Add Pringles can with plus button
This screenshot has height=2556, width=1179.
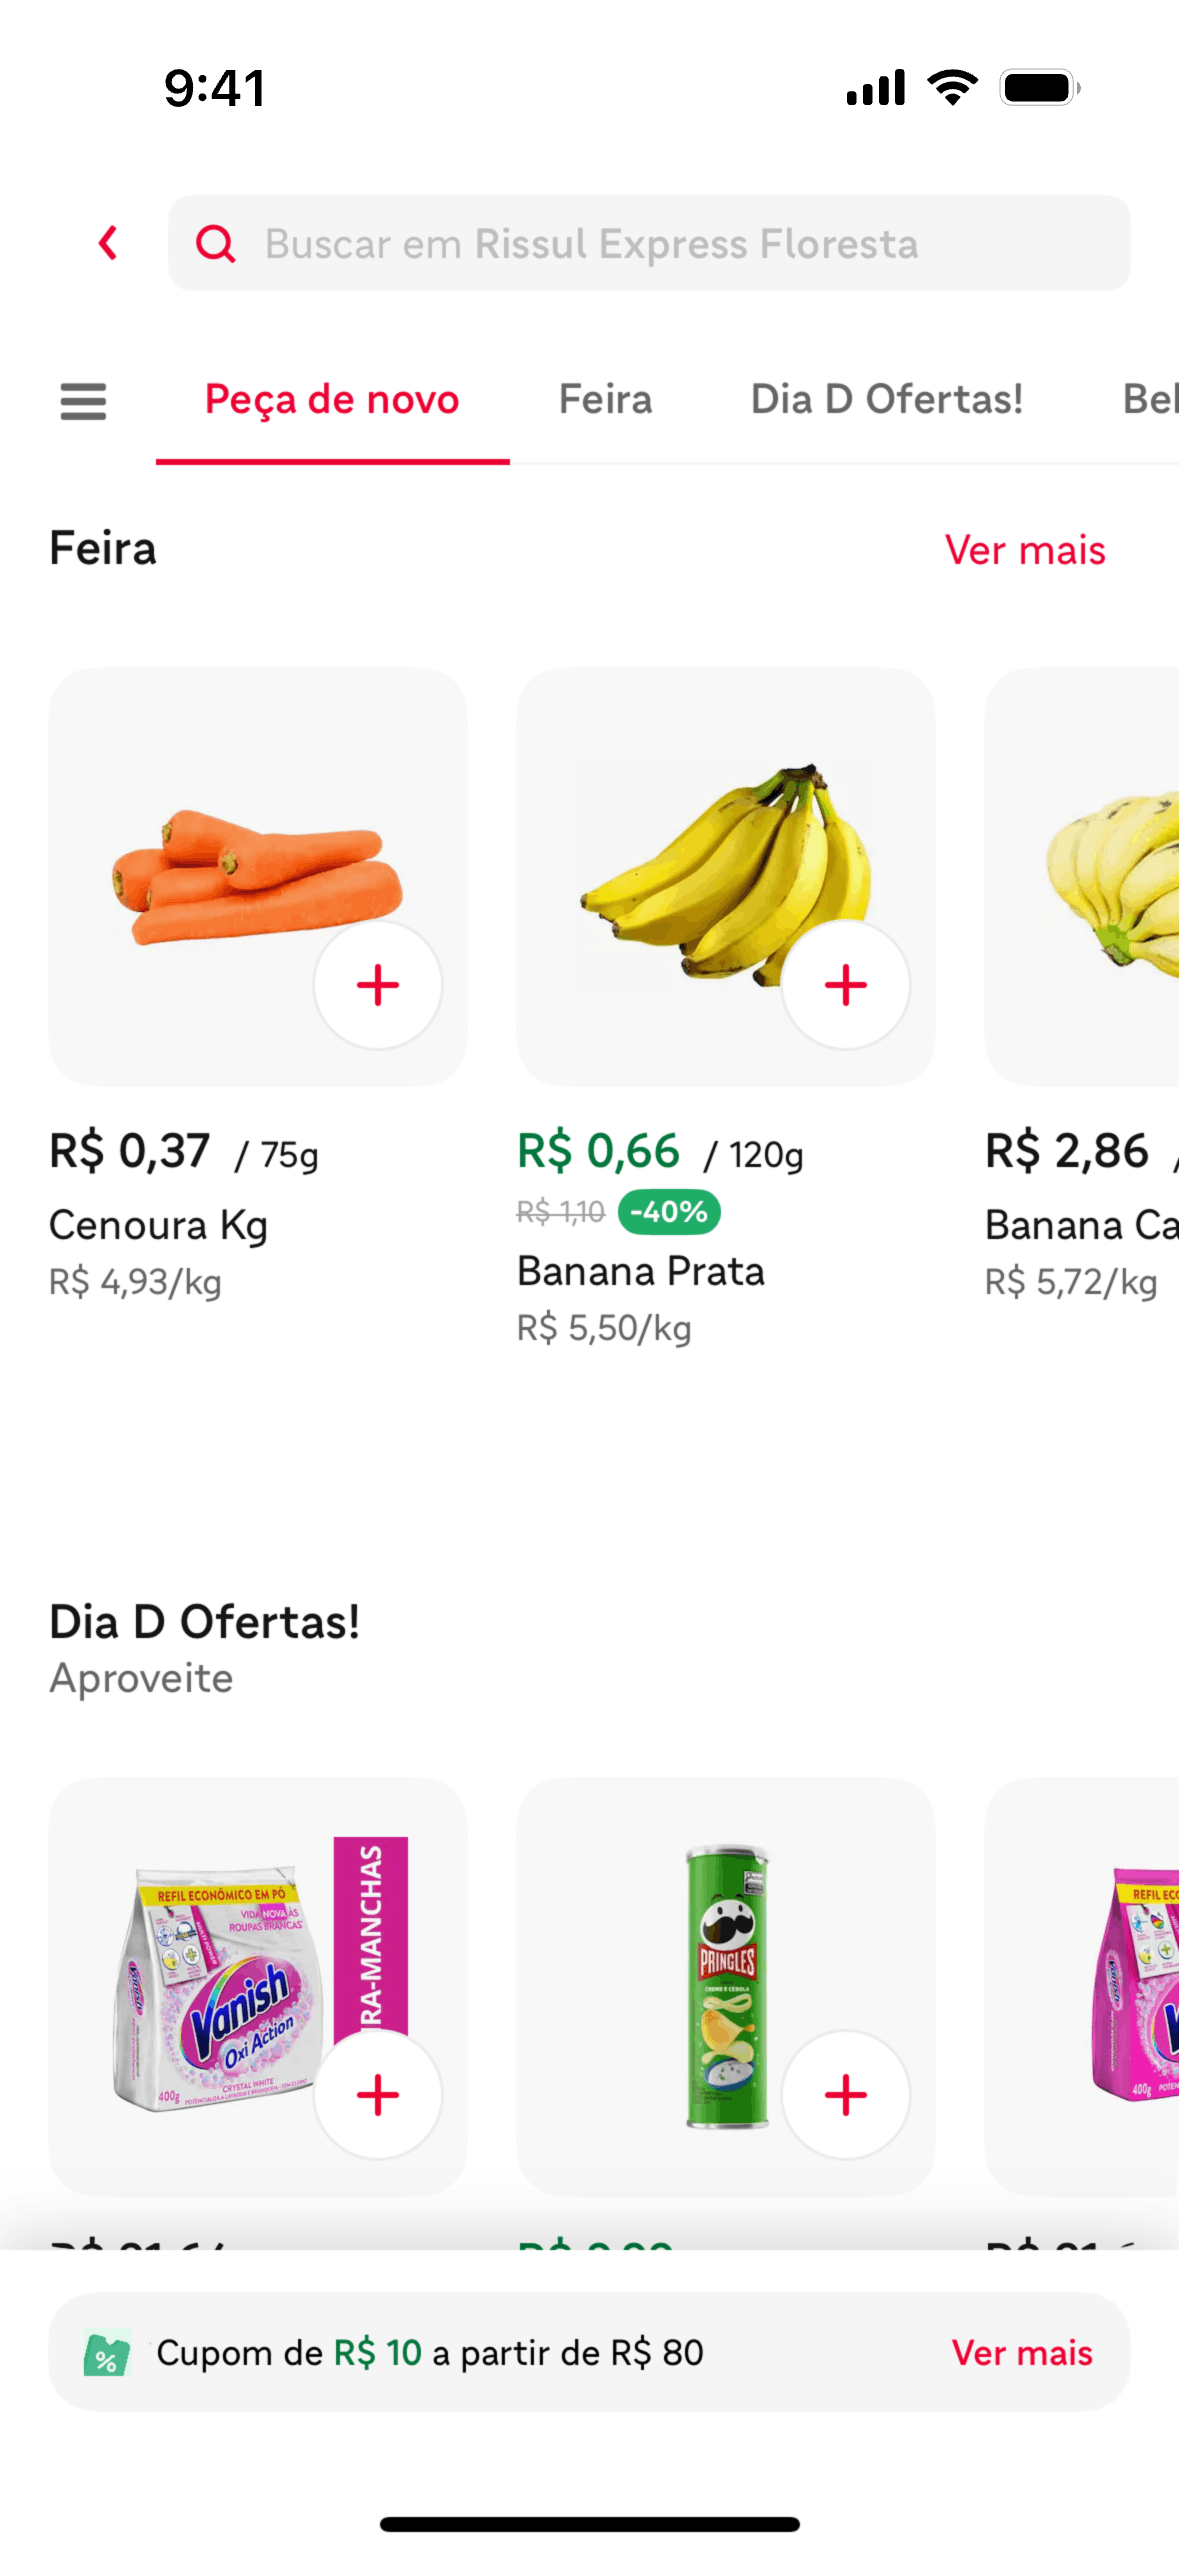(845, 2094)
